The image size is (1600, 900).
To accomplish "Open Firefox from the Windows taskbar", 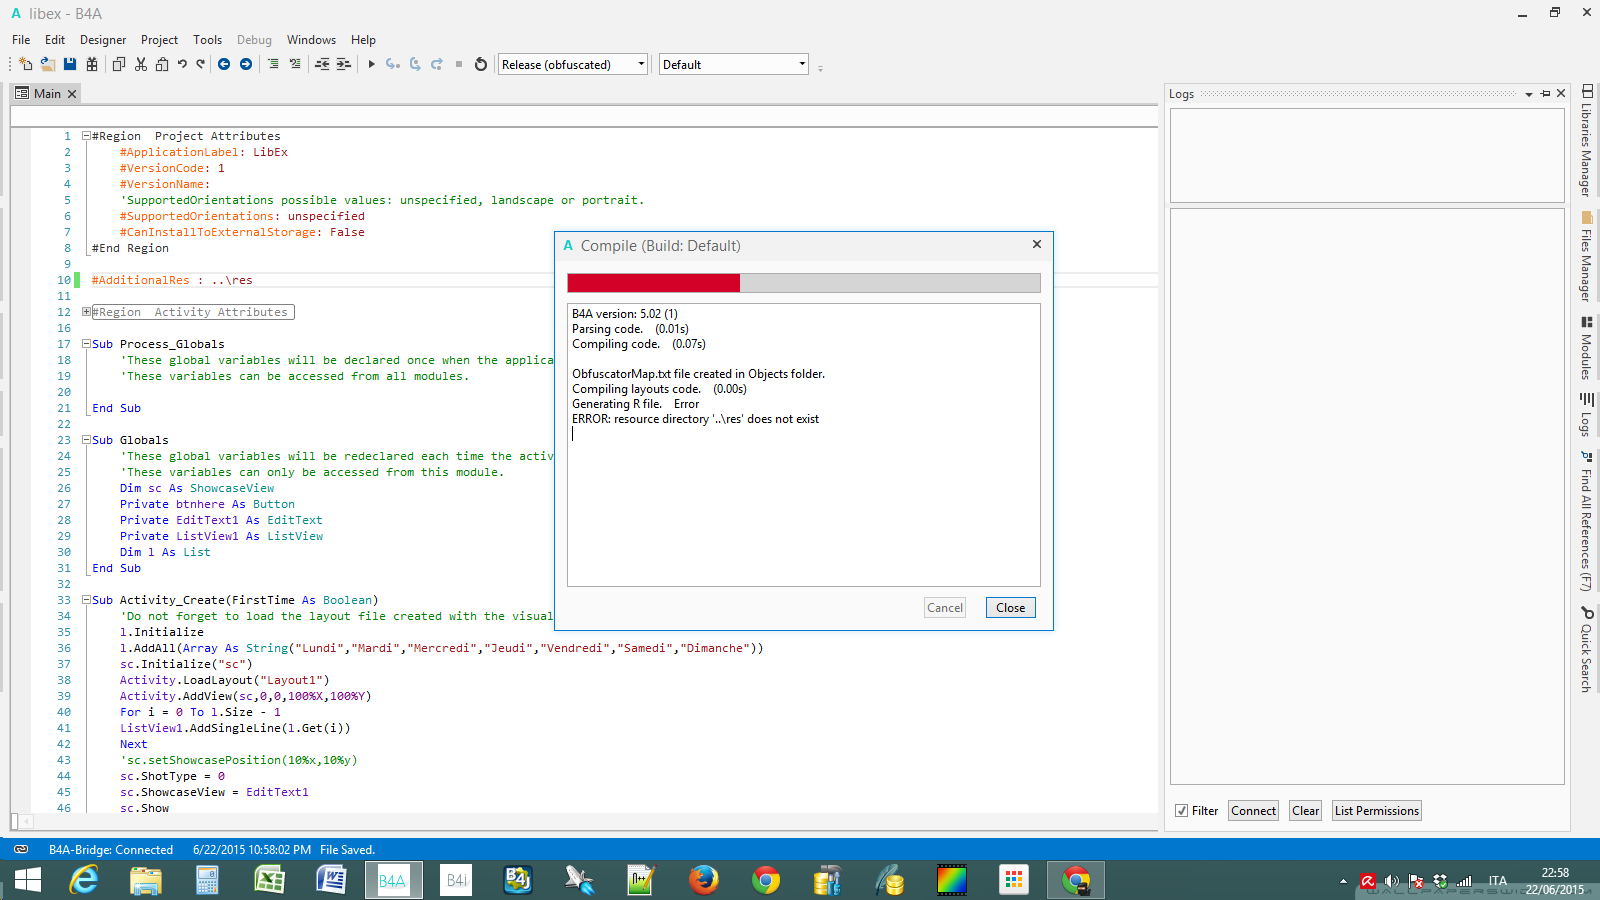I will point(704,880).
